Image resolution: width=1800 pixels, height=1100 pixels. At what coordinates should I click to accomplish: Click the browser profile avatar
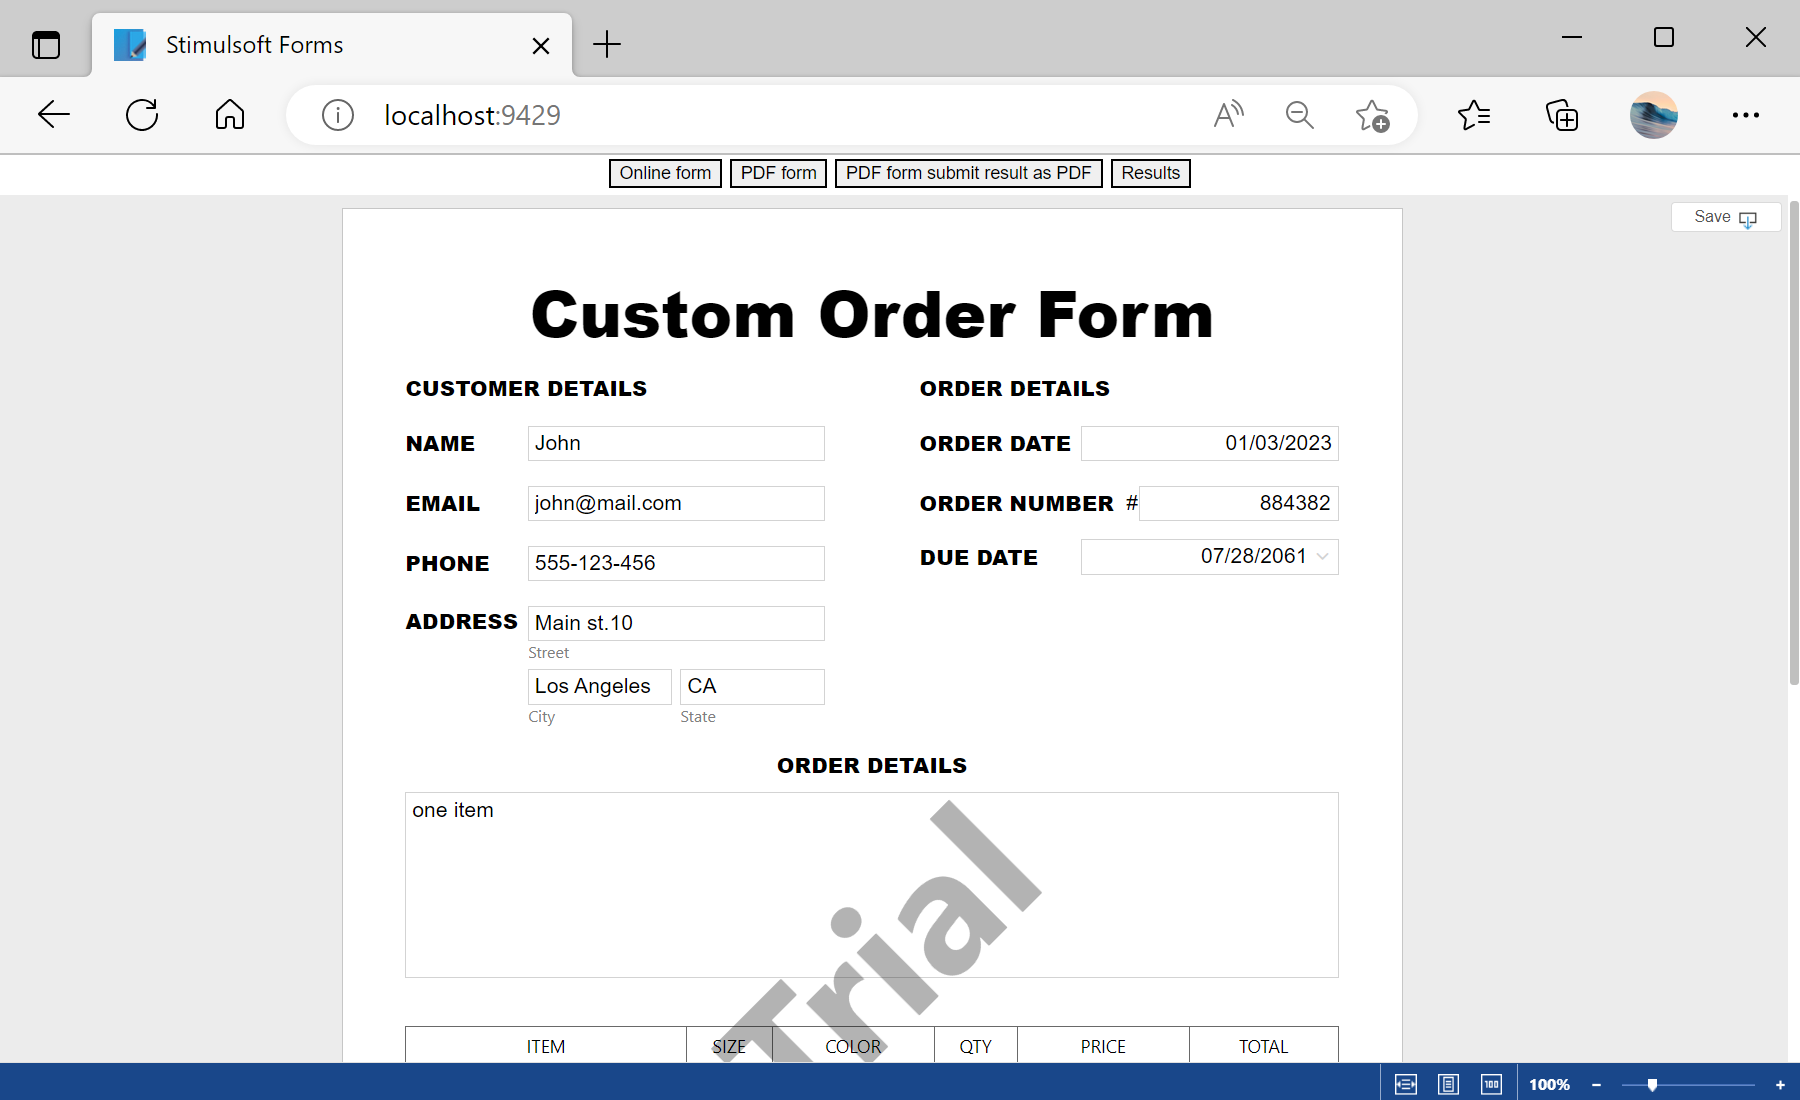pyautogui.click(x=1652, y=114)
